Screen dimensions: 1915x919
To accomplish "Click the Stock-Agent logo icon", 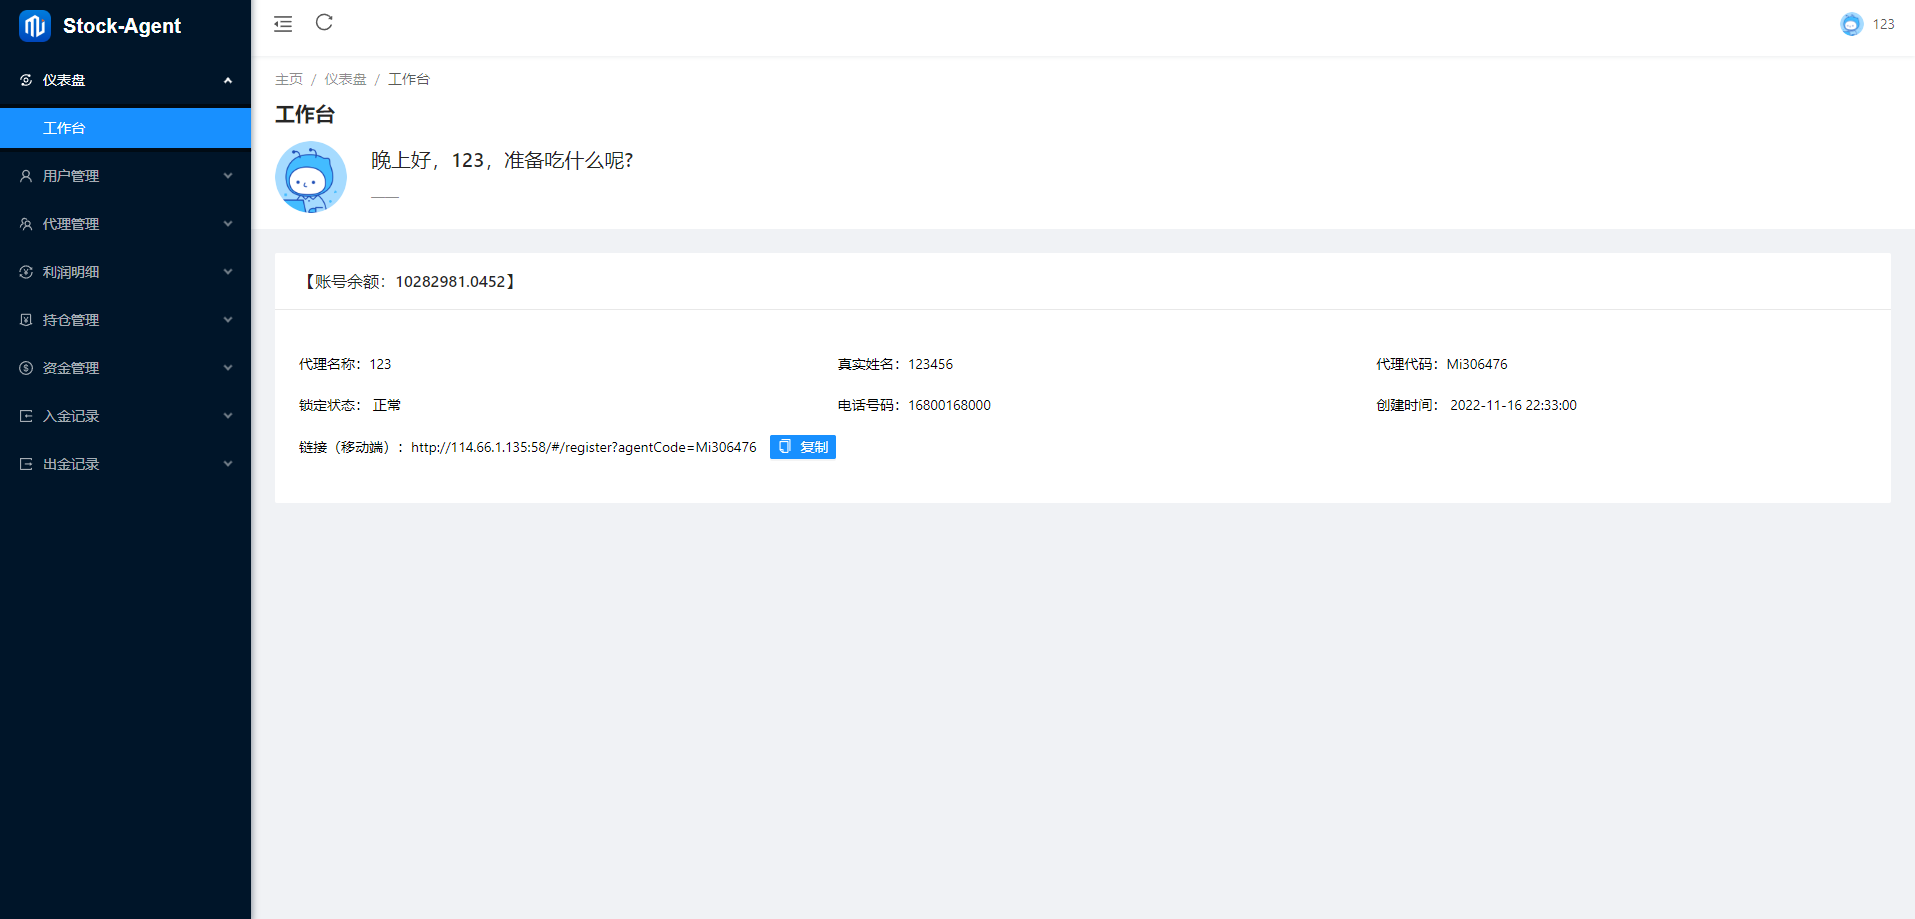I will coord(35,26).
